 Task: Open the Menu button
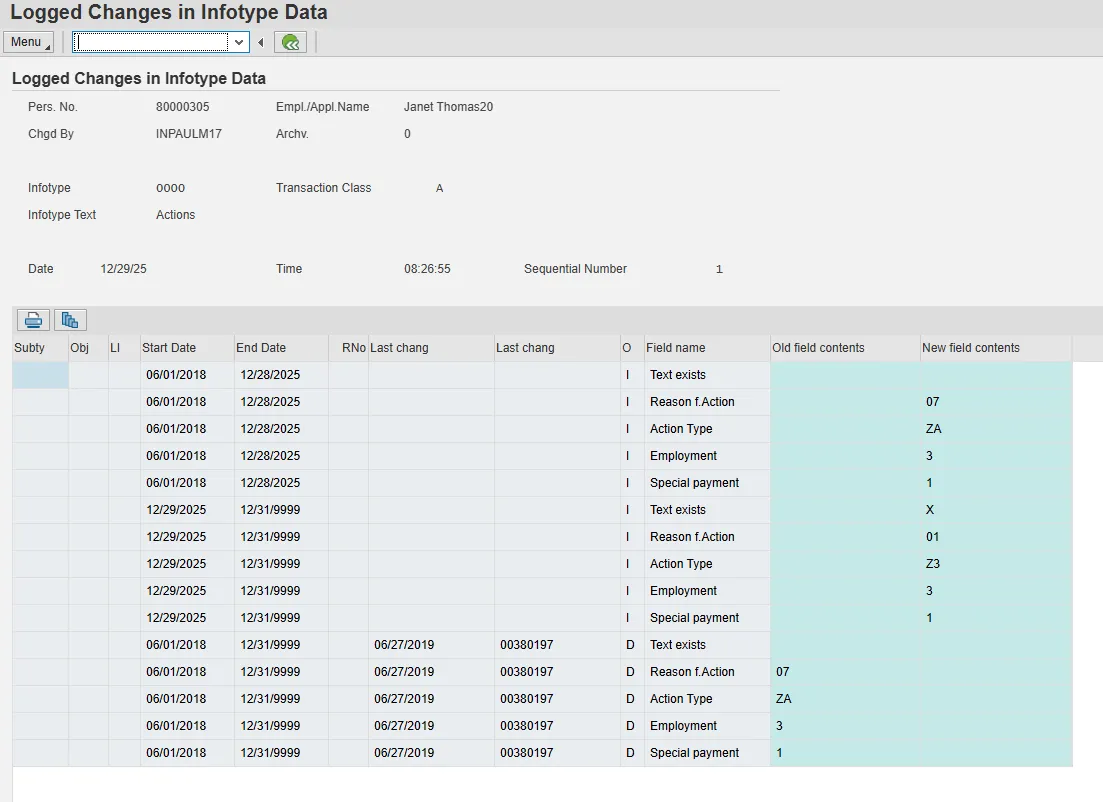(28, 42)
